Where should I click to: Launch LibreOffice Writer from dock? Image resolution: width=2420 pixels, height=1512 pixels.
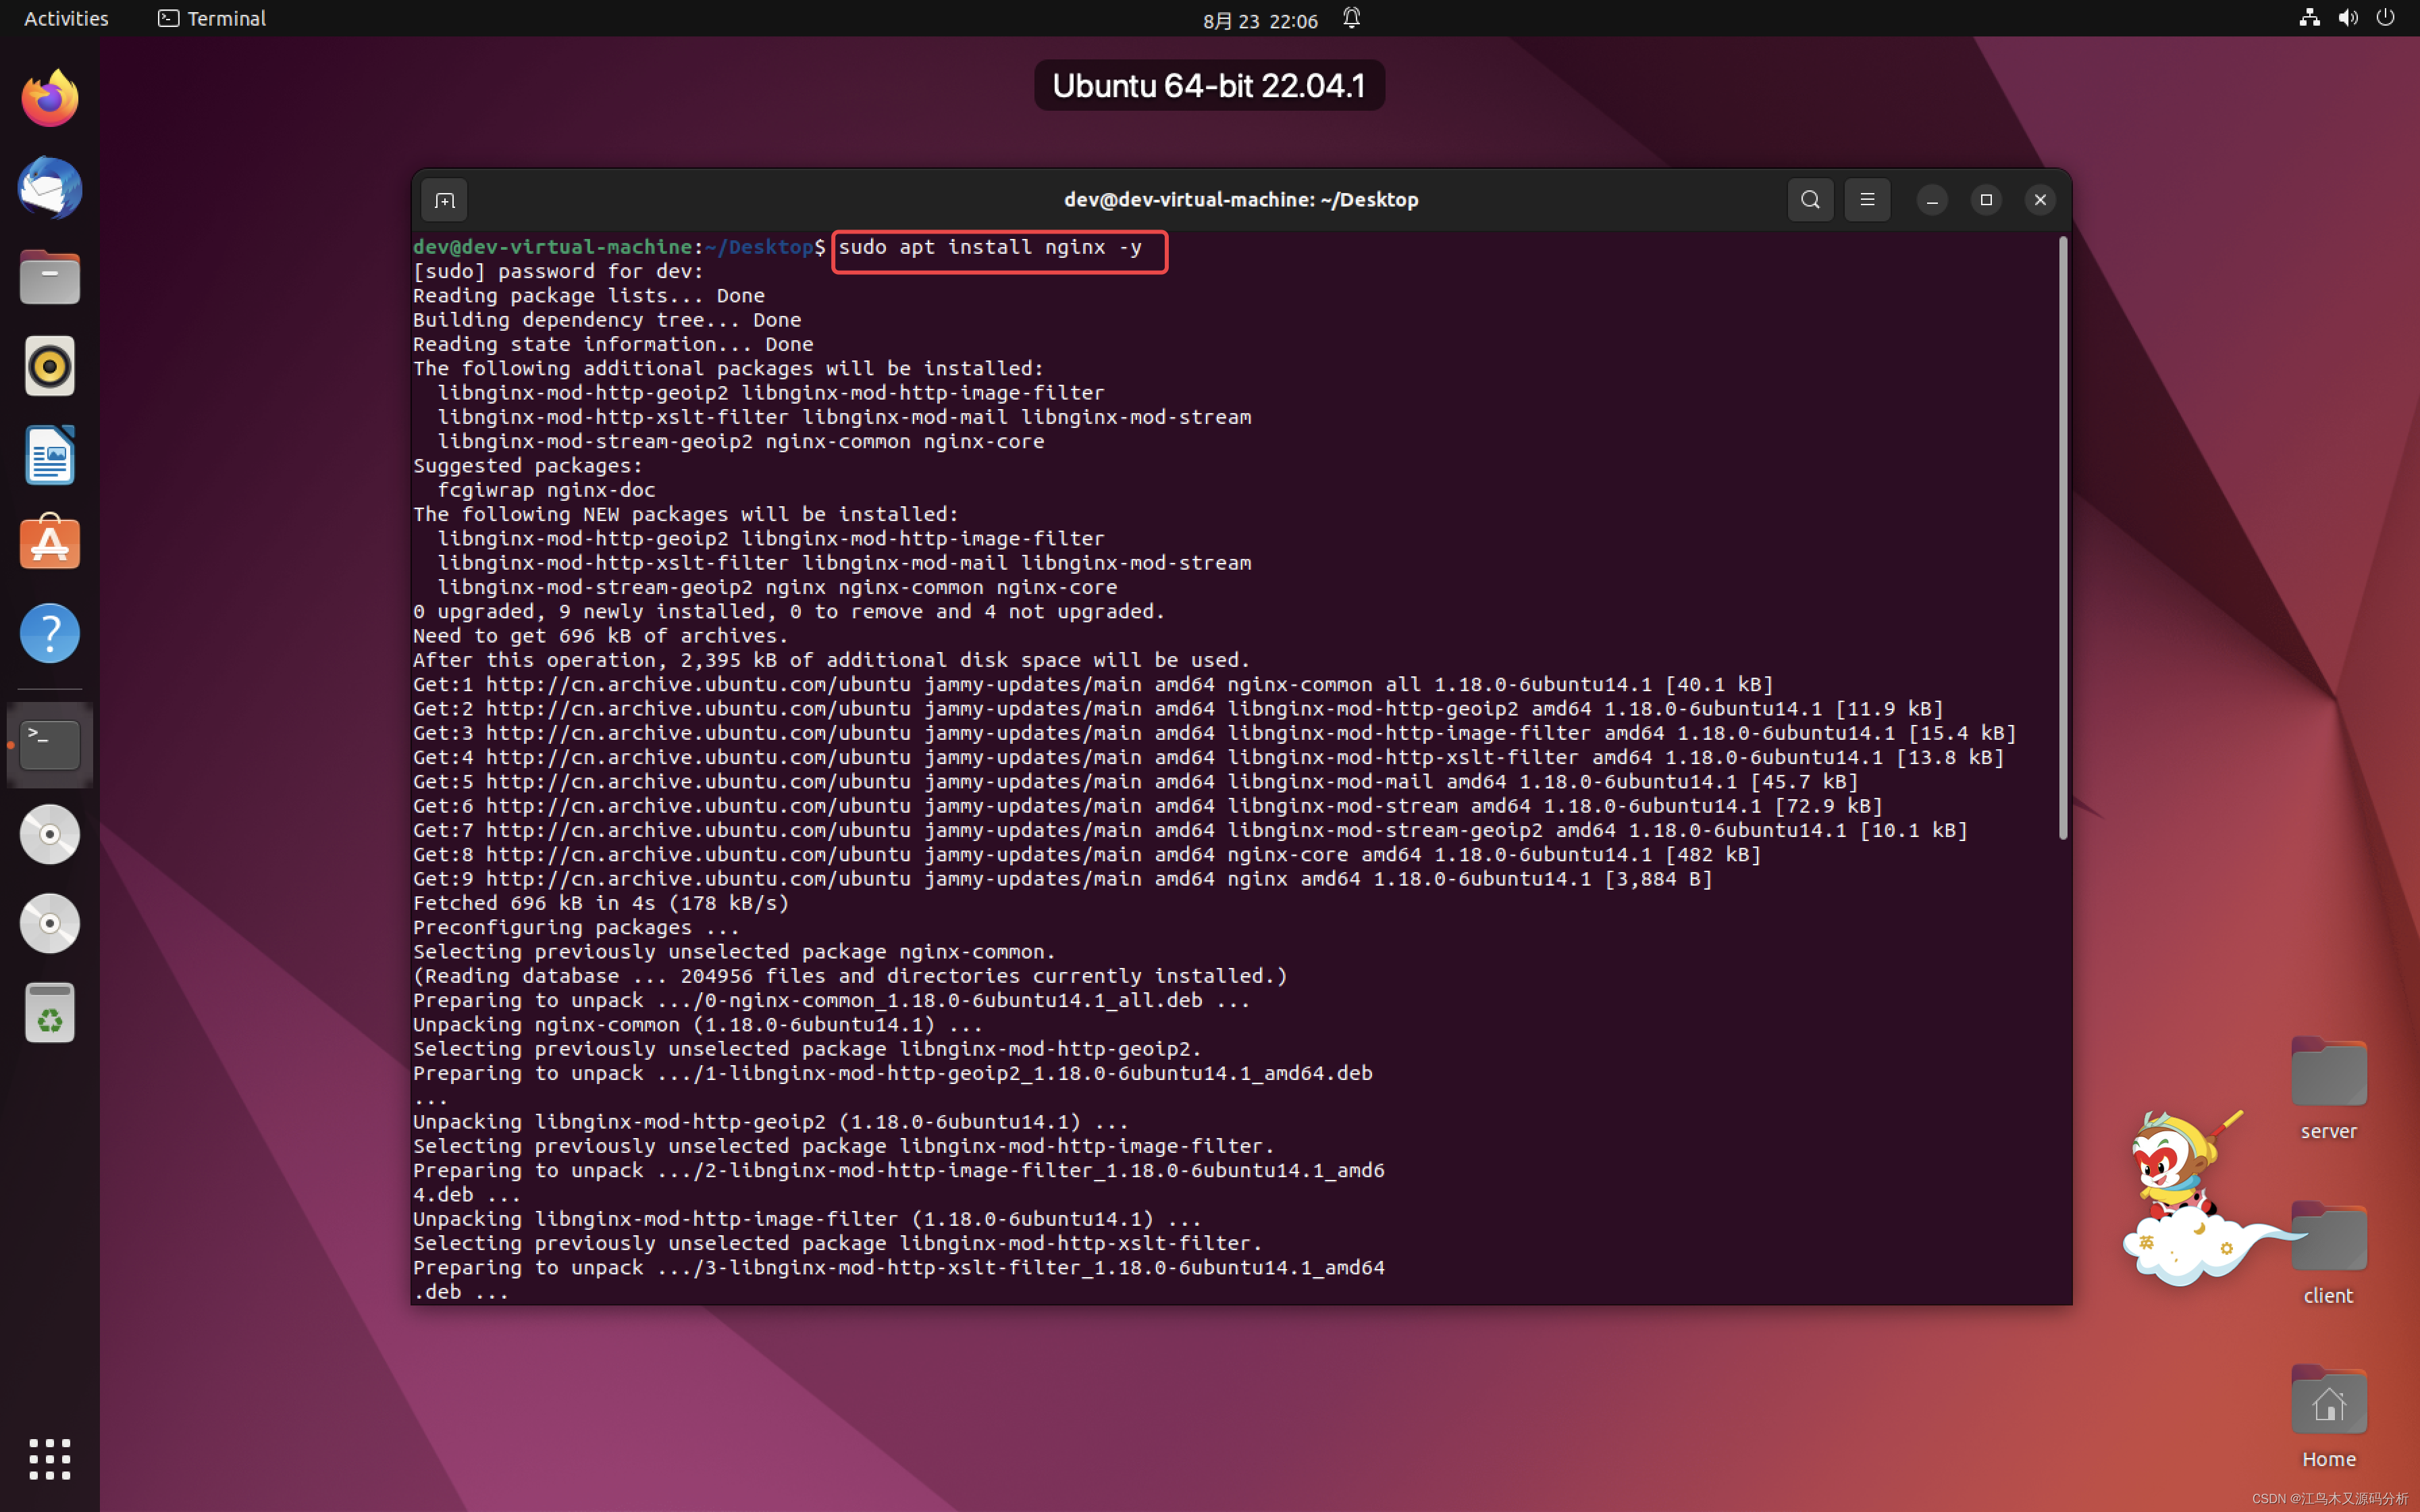point(50,455)
